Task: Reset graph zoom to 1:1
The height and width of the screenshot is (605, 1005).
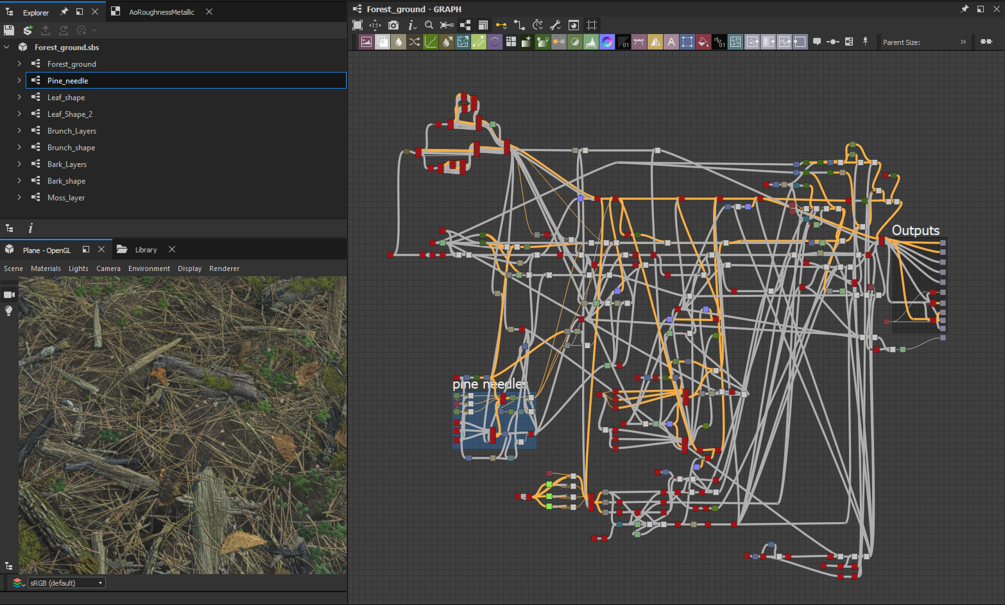Action: pyautogui.click(x=375, y=25)
